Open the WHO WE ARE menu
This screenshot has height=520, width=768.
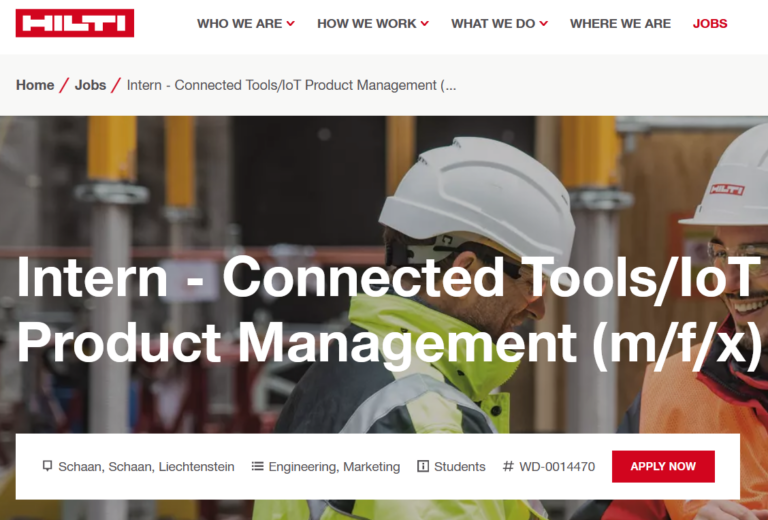click(240, 24)
